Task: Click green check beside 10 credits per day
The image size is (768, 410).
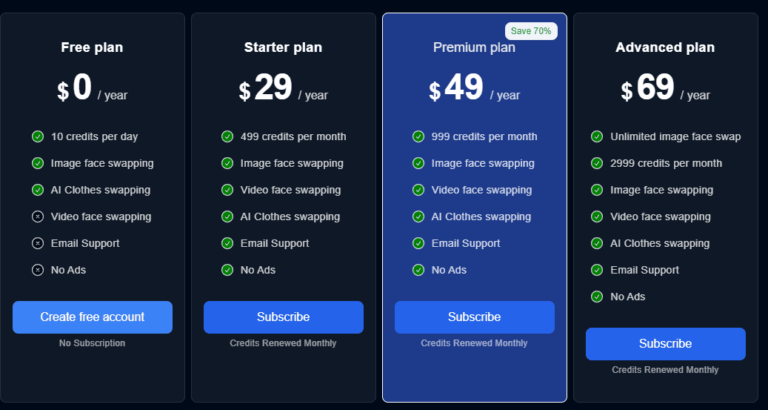Action: click(38, 137)
